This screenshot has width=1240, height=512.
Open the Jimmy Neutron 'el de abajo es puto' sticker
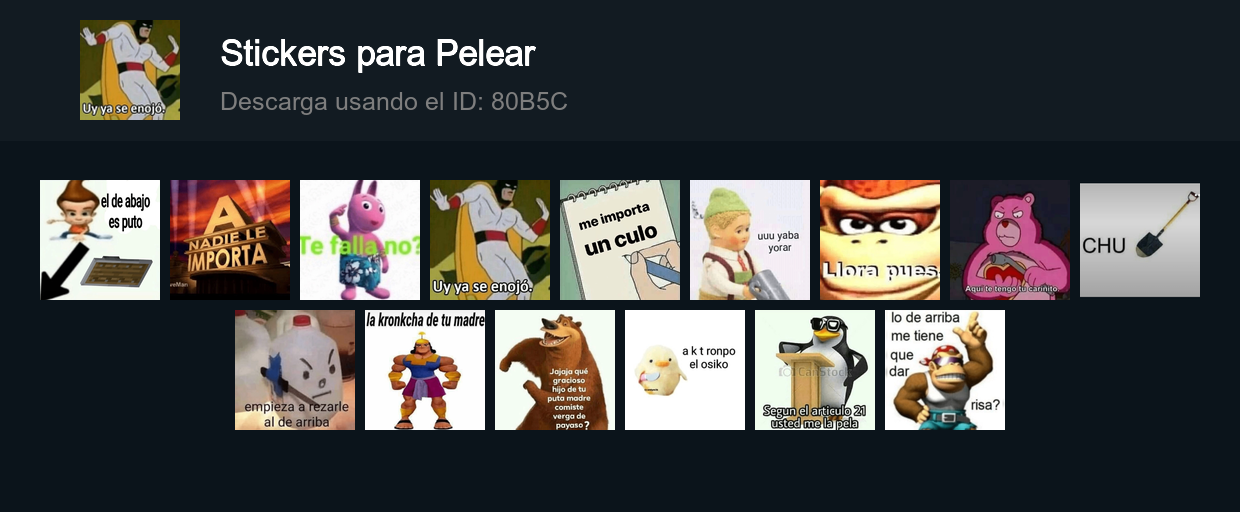pos(100,240)
